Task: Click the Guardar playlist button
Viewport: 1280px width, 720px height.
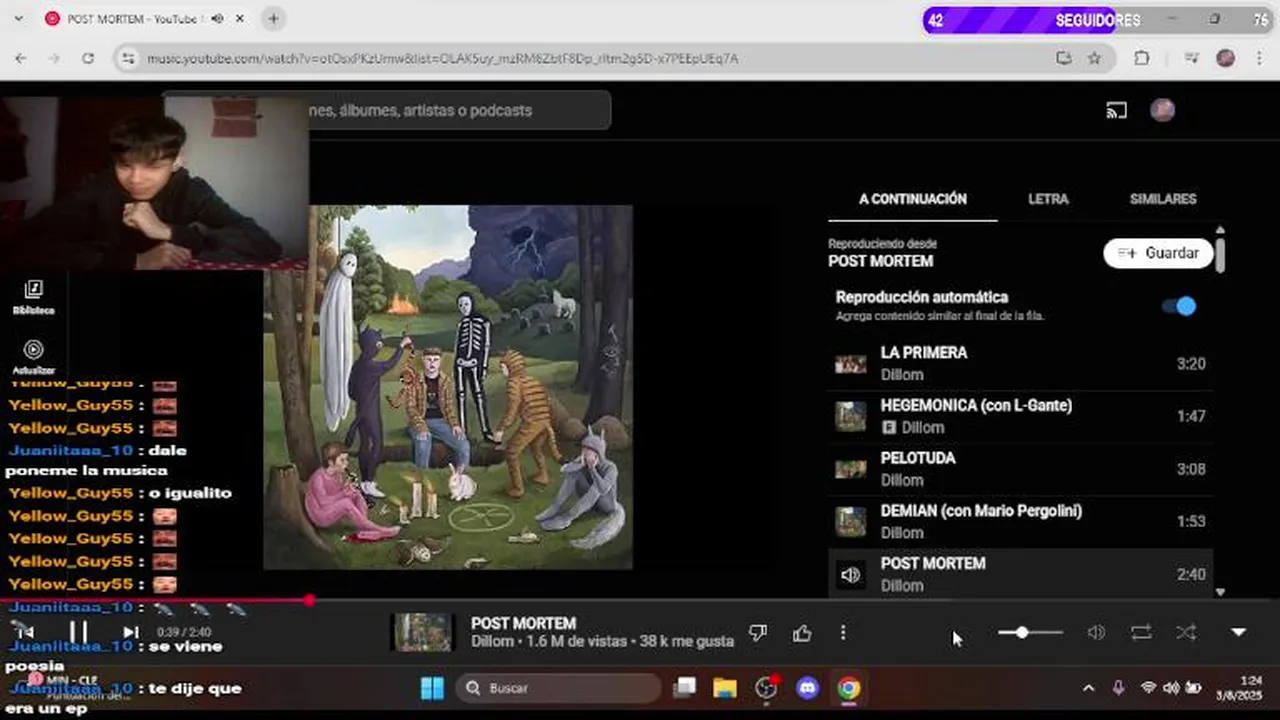Action: (x=1158, y=253)
